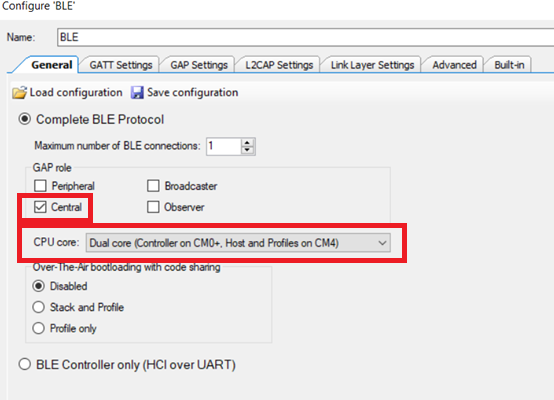
Task: Enable the Peripheral GAP role checkbox
Action: (x=40, y=186)
